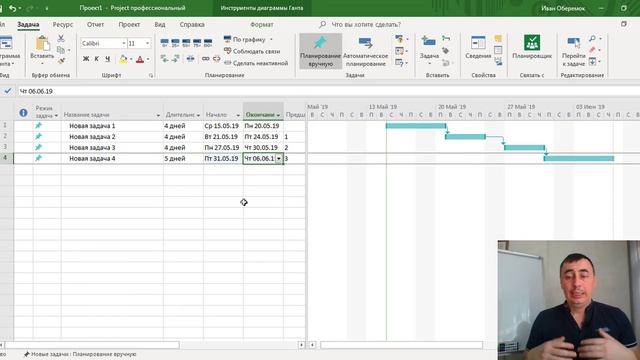Image resolution: width=640 pixels, height=360 pixels.
Task: Toggle bold Ж formatting
Action: click(x=86, y=59)
